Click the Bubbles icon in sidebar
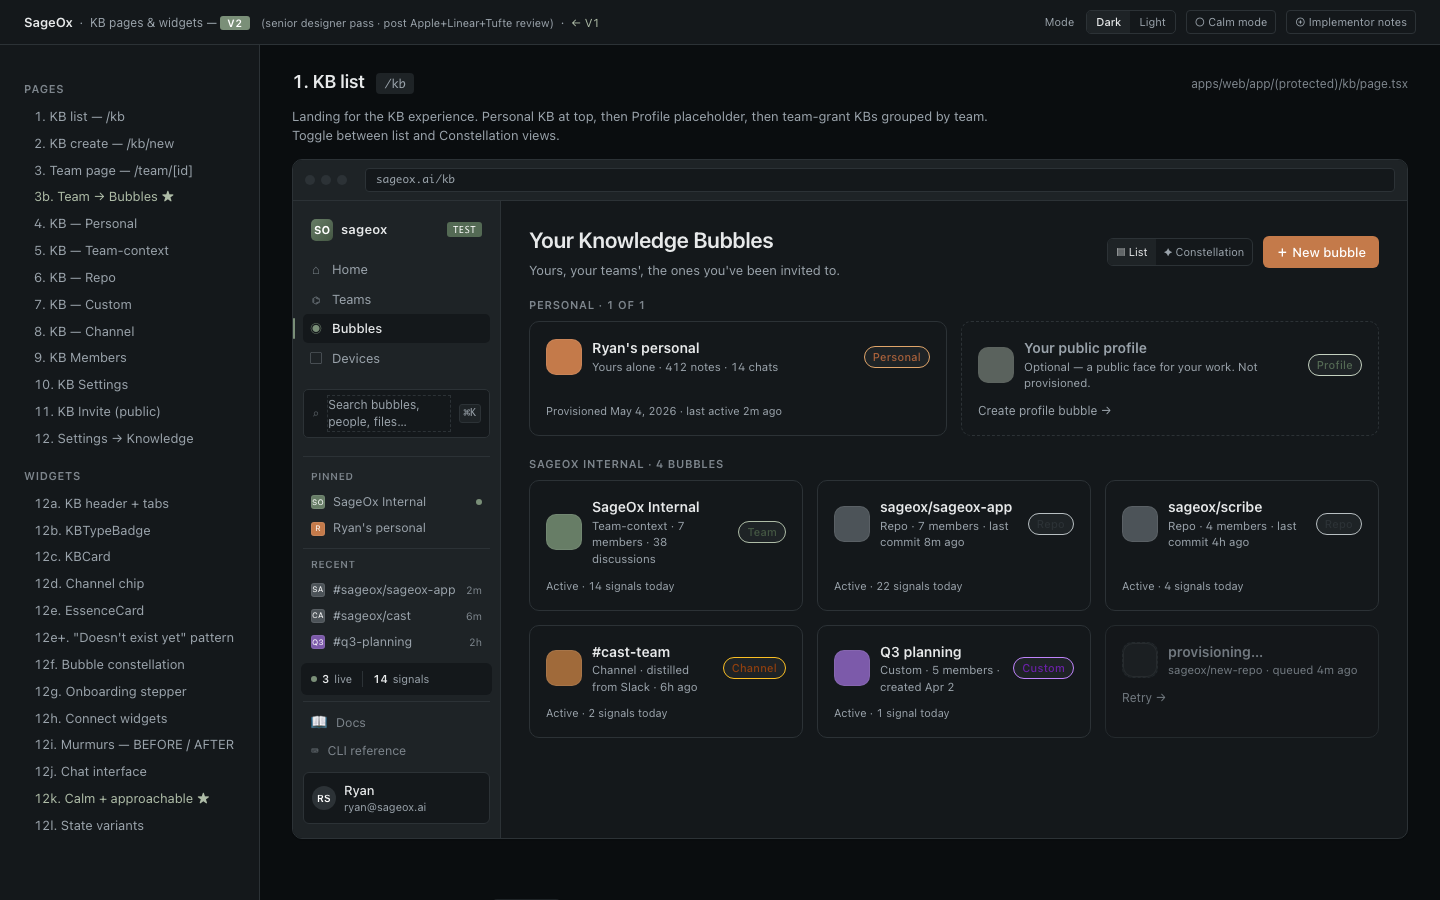 (x=316, y=329)
